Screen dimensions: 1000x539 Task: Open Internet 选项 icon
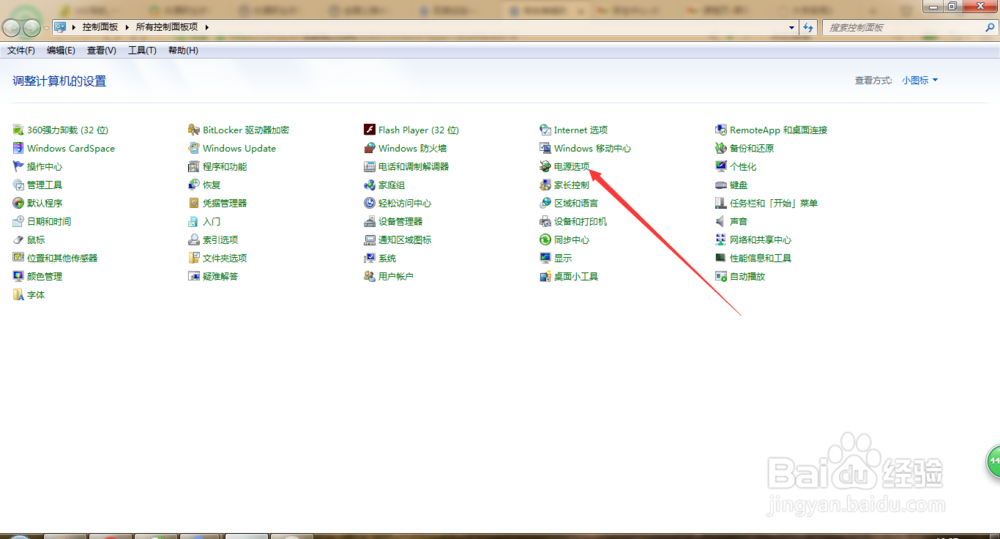tap(545, 130)
